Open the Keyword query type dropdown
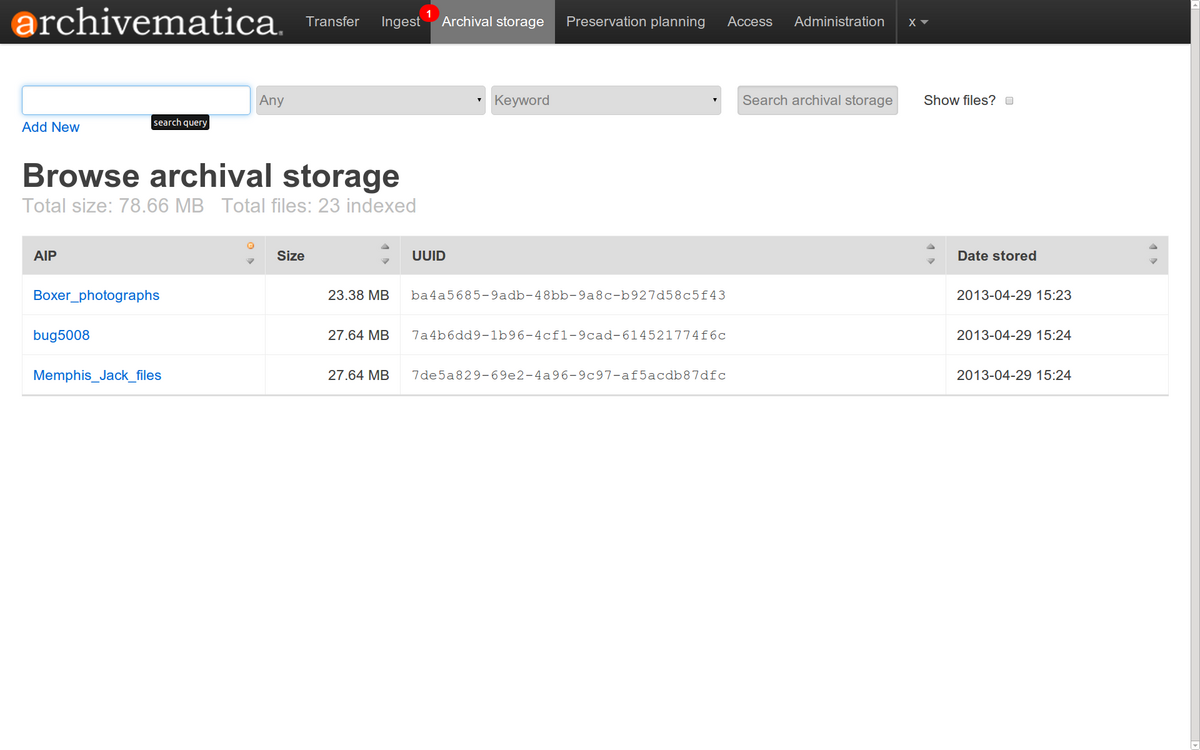1200x750 pixels. [x=604, y=100]
